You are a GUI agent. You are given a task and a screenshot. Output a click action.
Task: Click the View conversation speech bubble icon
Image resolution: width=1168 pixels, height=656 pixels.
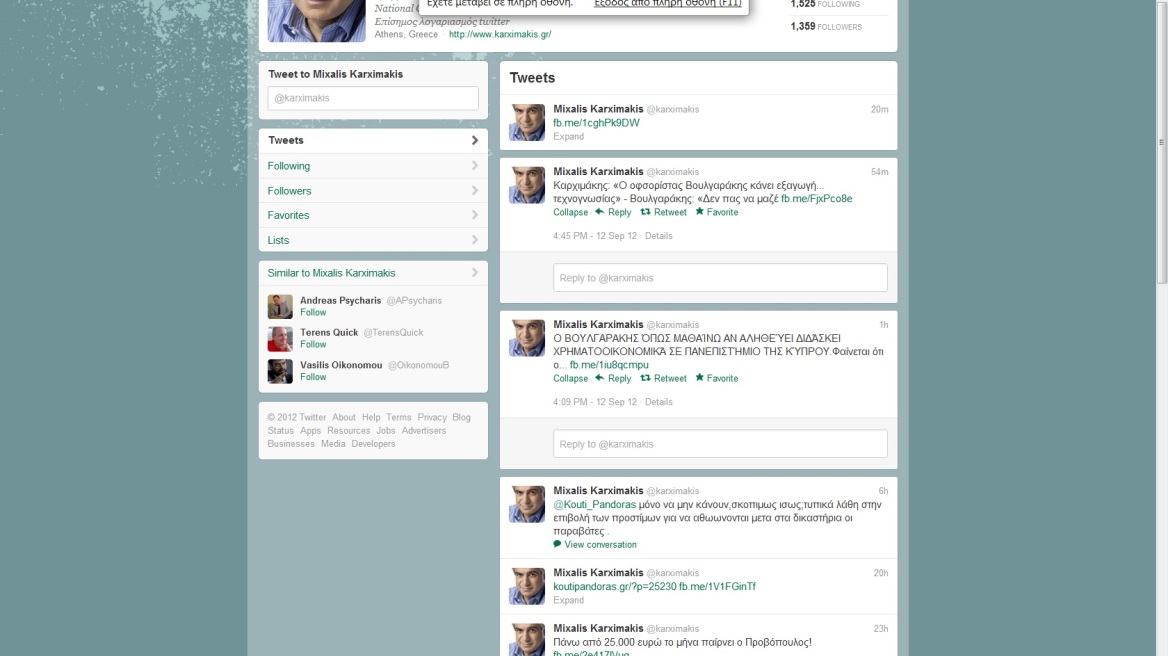(557, 545)
